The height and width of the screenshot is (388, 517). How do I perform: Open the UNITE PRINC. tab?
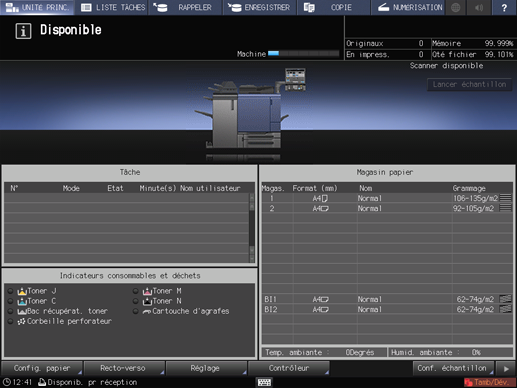(37, 7)
